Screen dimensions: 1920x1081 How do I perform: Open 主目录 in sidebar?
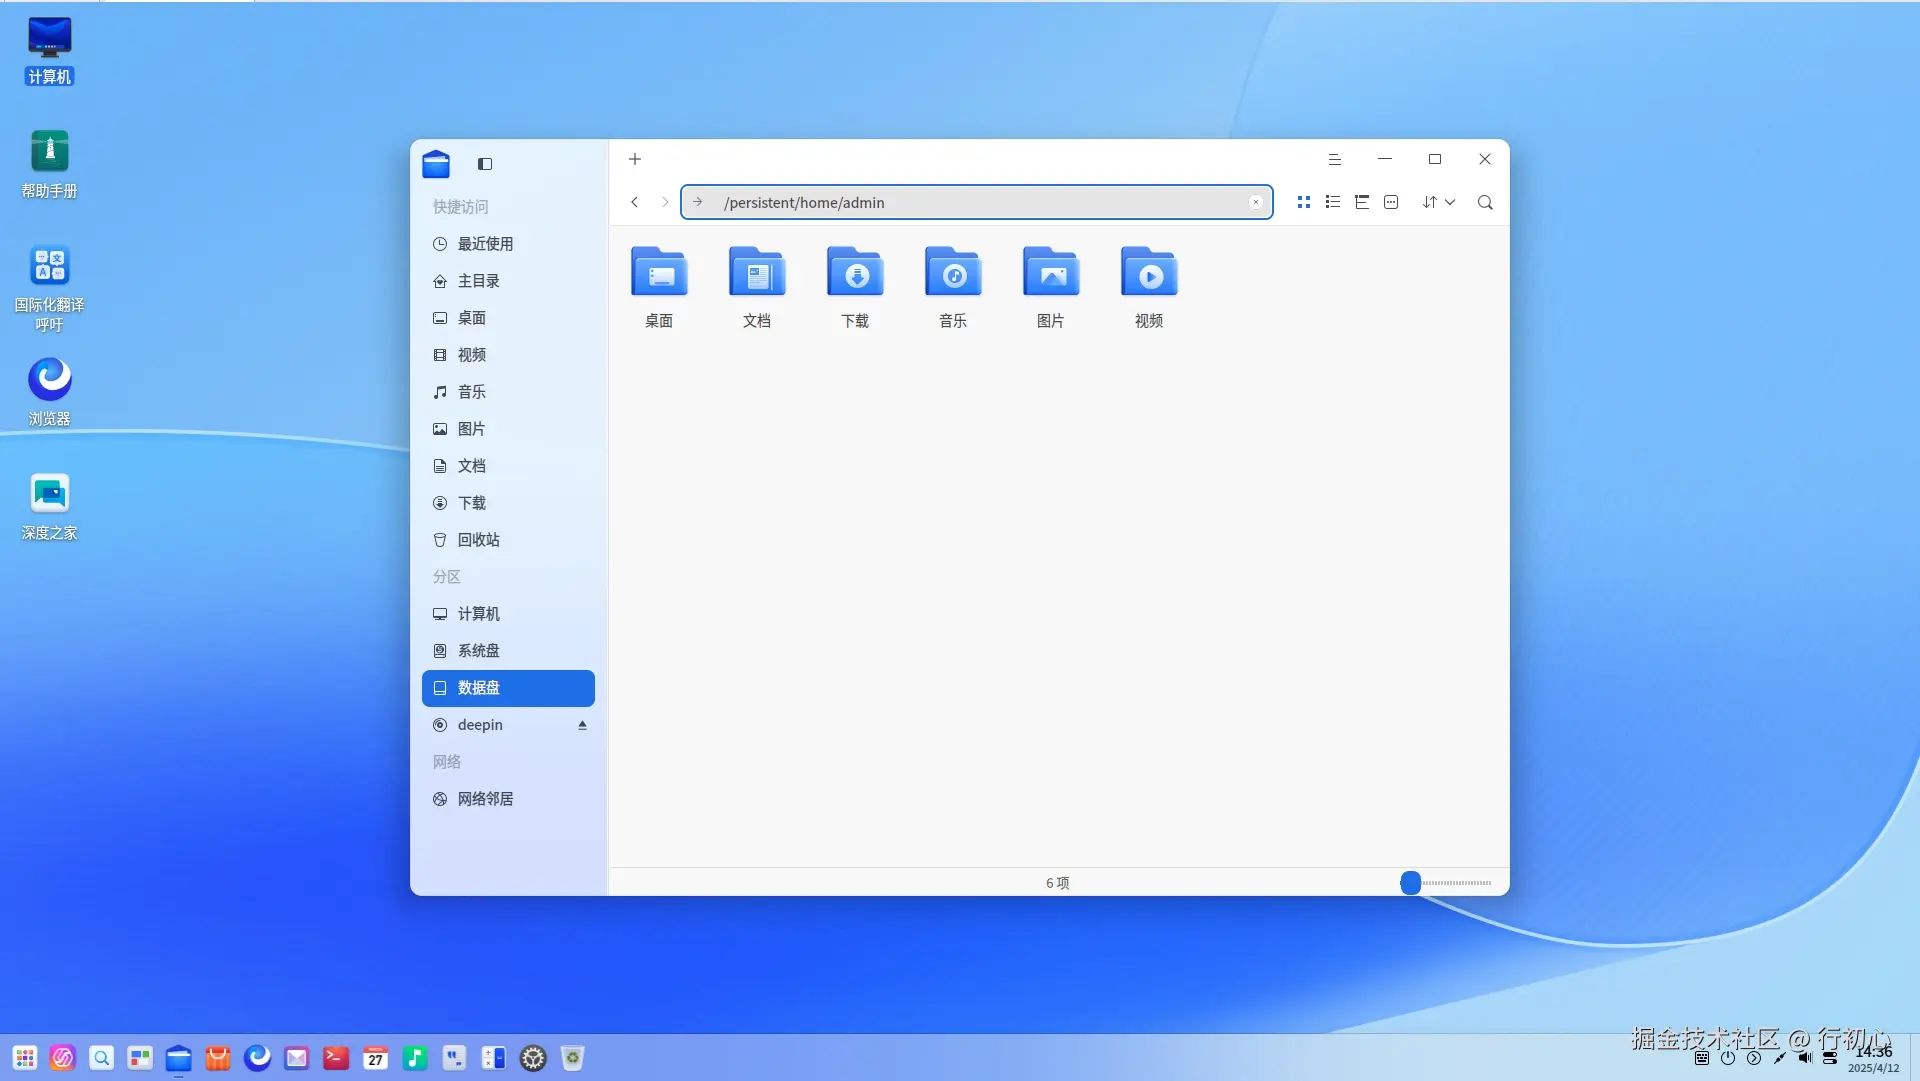pos(508,281)
